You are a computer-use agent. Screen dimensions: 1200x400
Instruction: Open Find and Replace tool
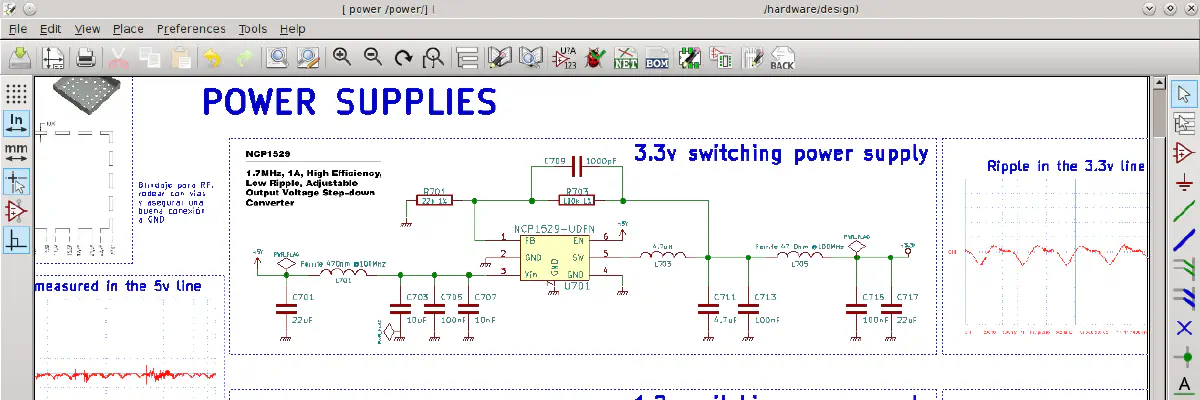[x=308, y=58]
